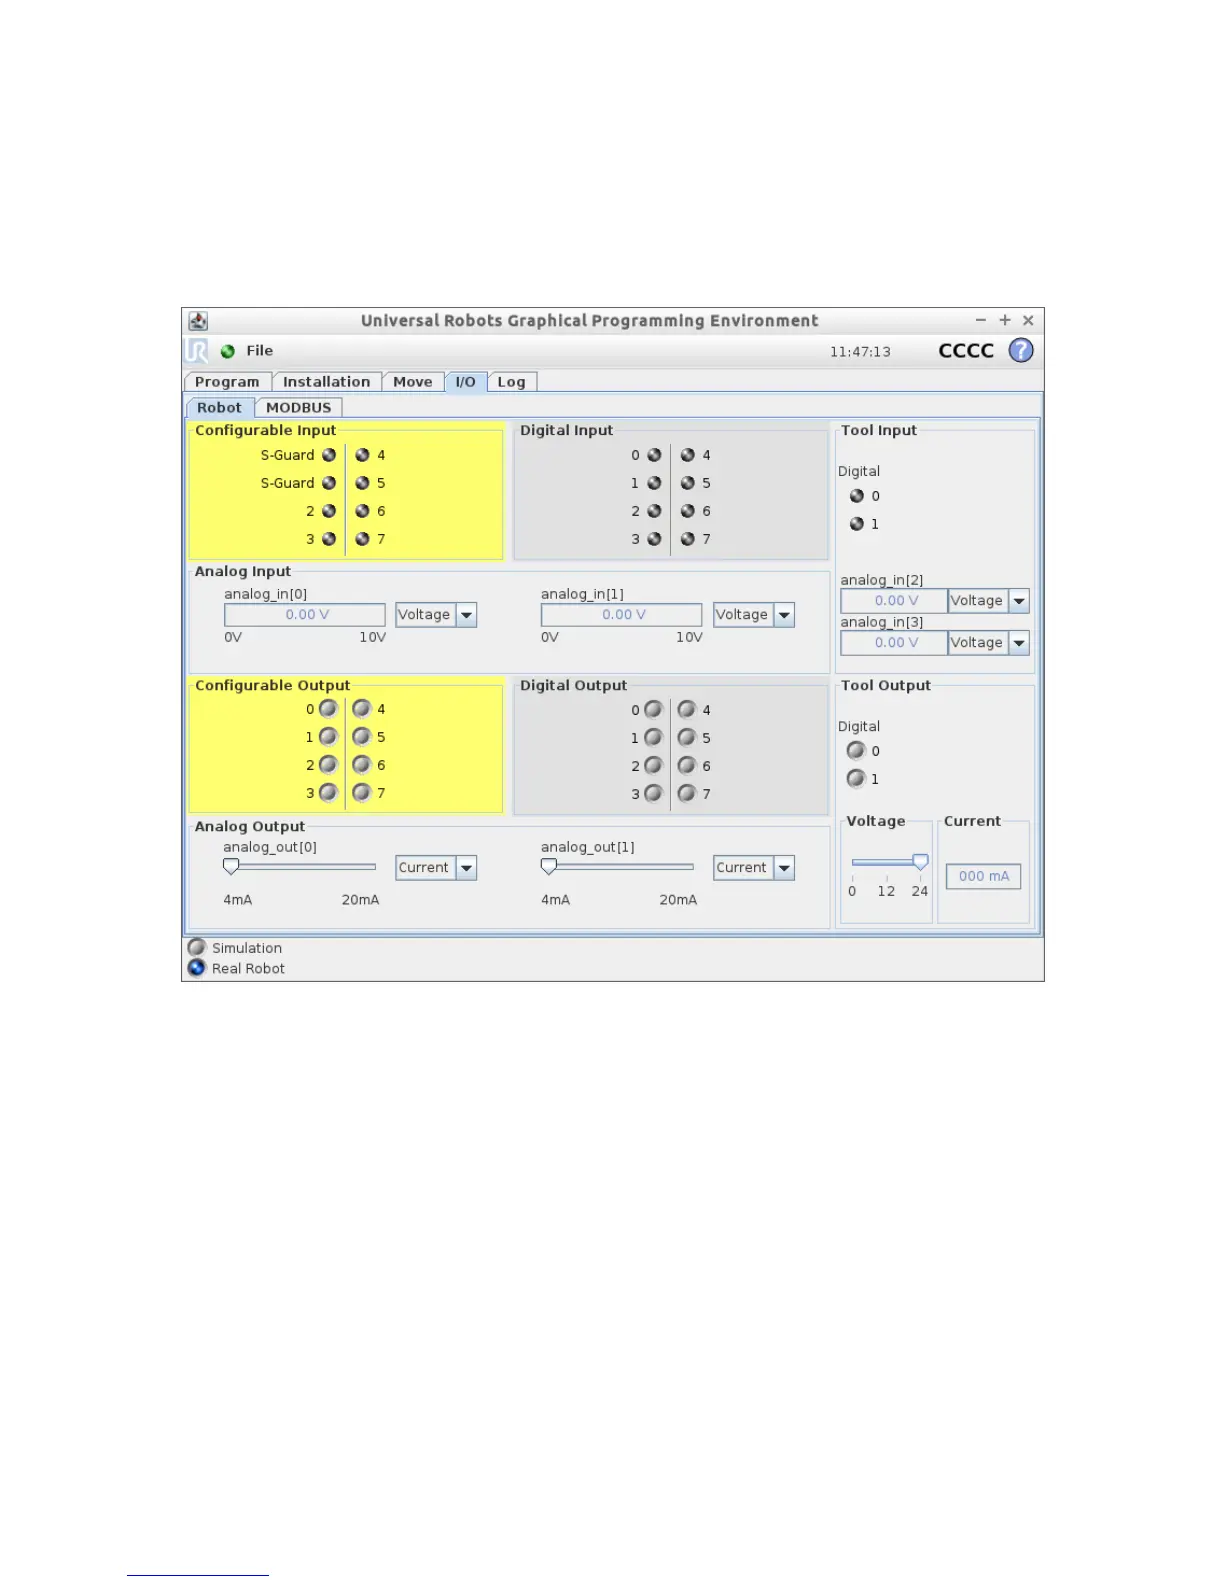Open the blue help question mark icon
This screenshot has height=1584, width=1224.
(x=1021, y=351)
